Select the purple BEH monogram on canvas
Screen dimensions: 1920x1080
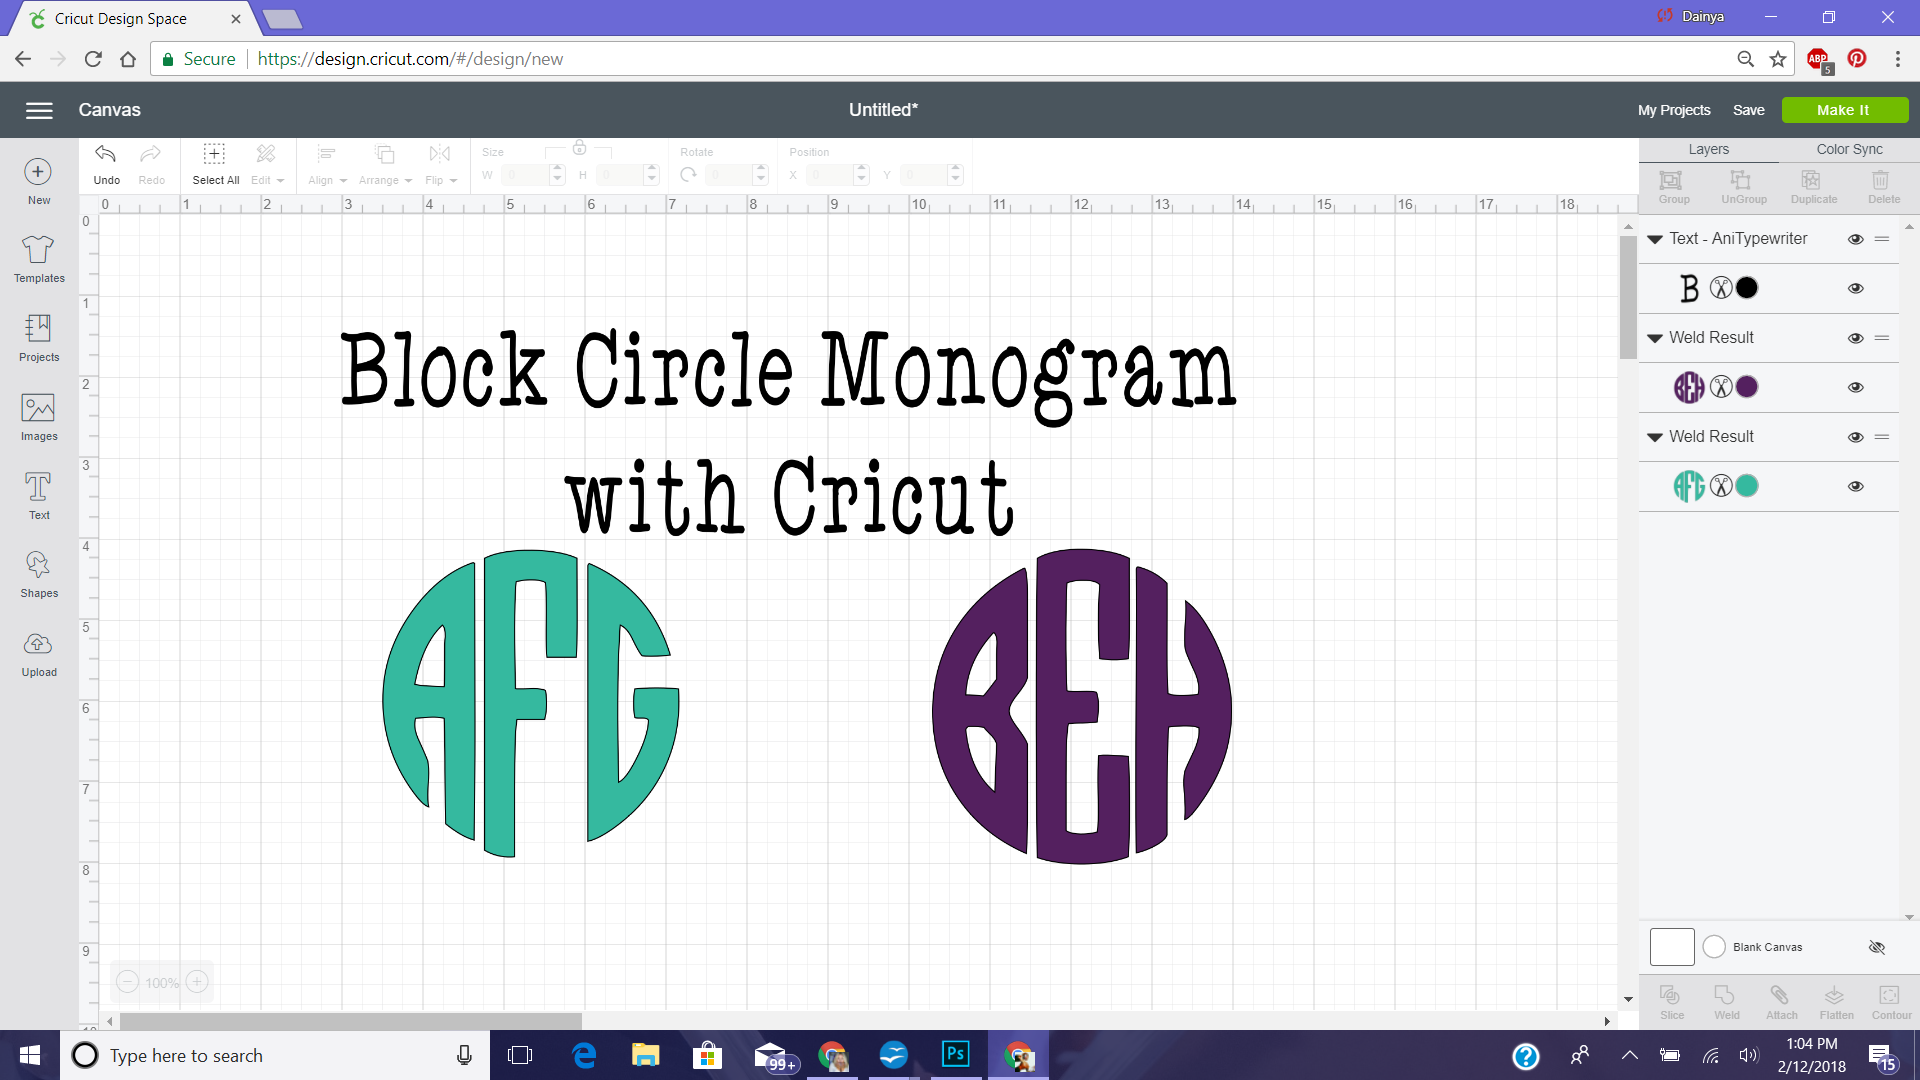pyautogui.click(x=1082, y=706)
